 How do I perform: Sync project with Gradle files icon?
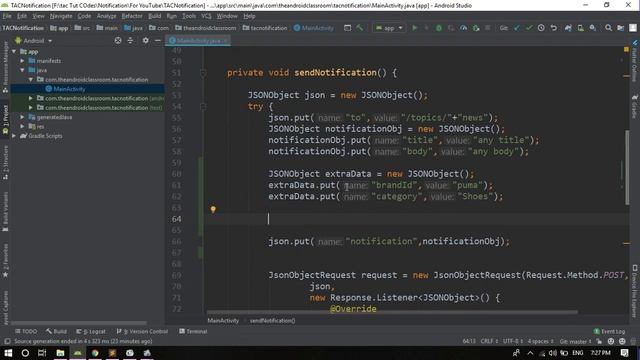coord(568,28)
